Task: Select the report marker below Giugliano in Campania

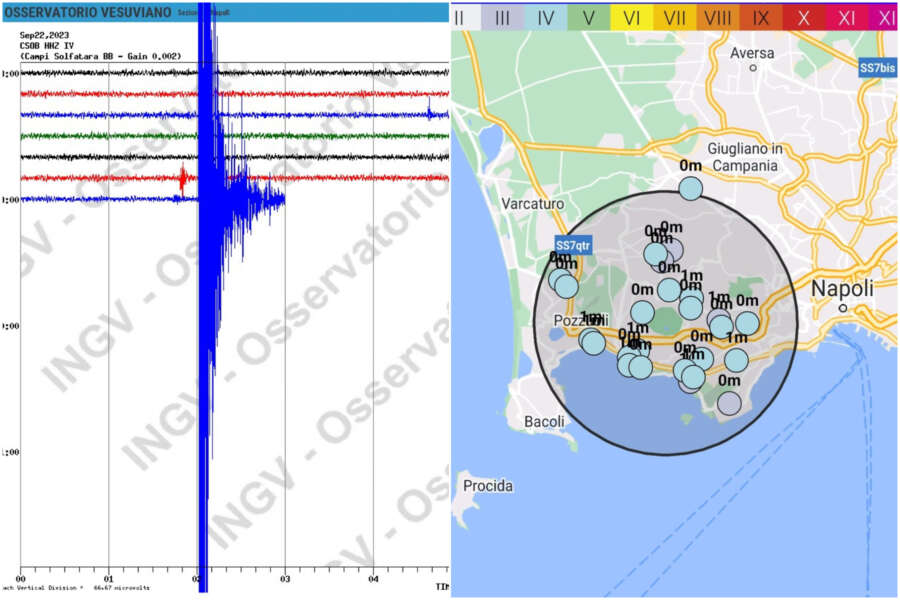Action: point(691,188)
